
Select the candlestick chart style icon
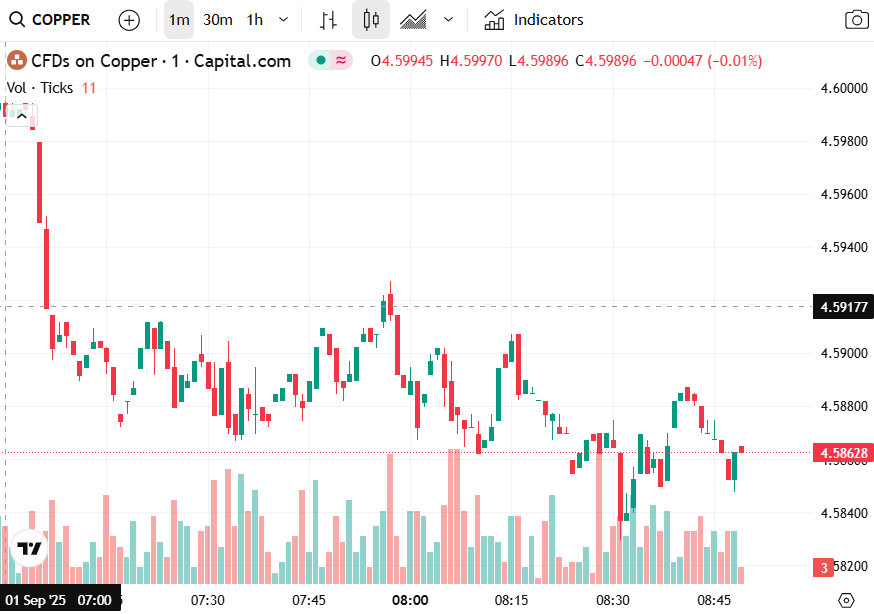(x=371, y=20)
